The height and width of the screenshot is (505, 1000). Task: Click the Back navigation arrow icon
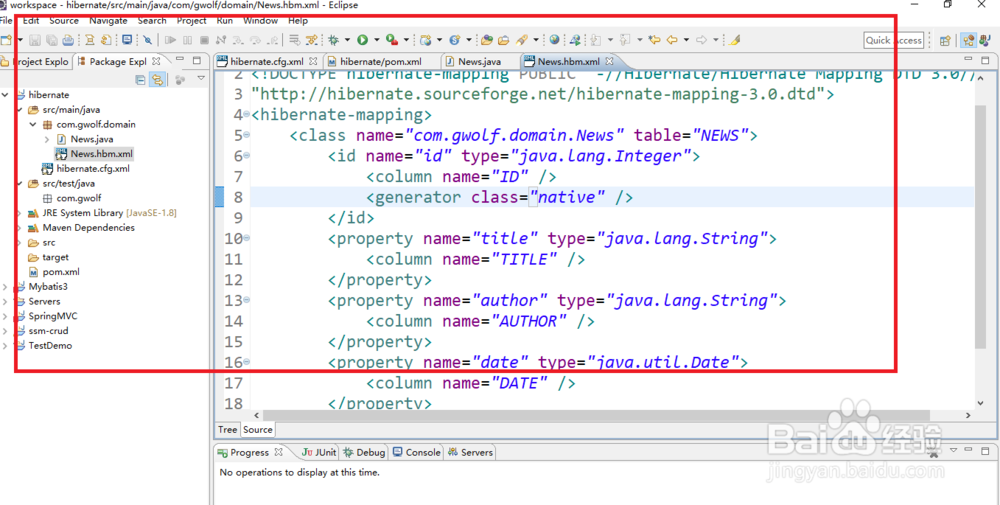coord(672,40)
